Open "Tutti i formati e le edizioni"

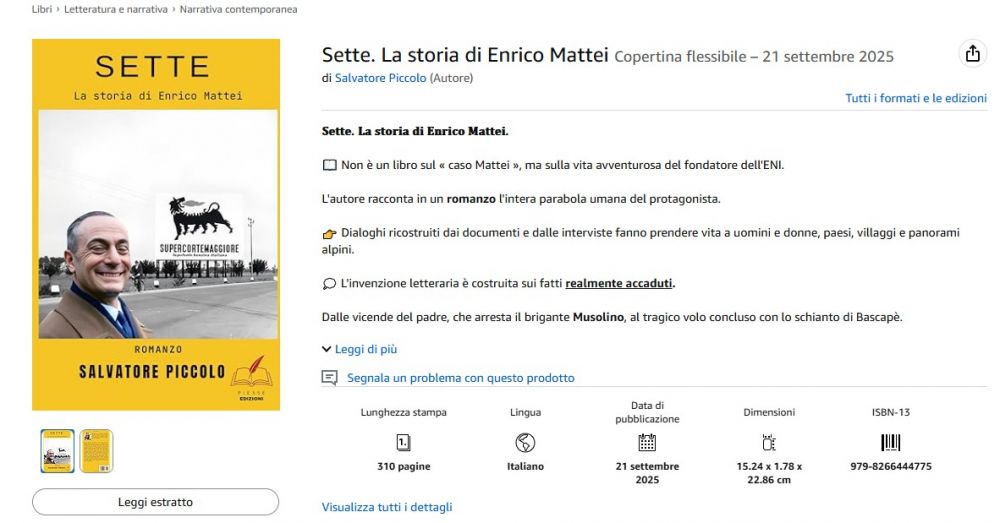tap(915, 98)
